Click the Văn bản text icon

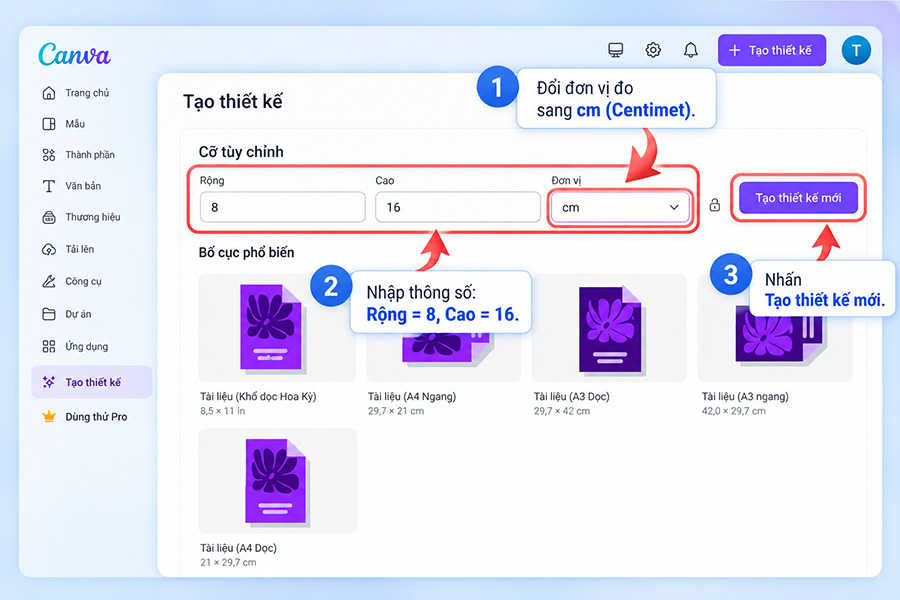[49, 186]
